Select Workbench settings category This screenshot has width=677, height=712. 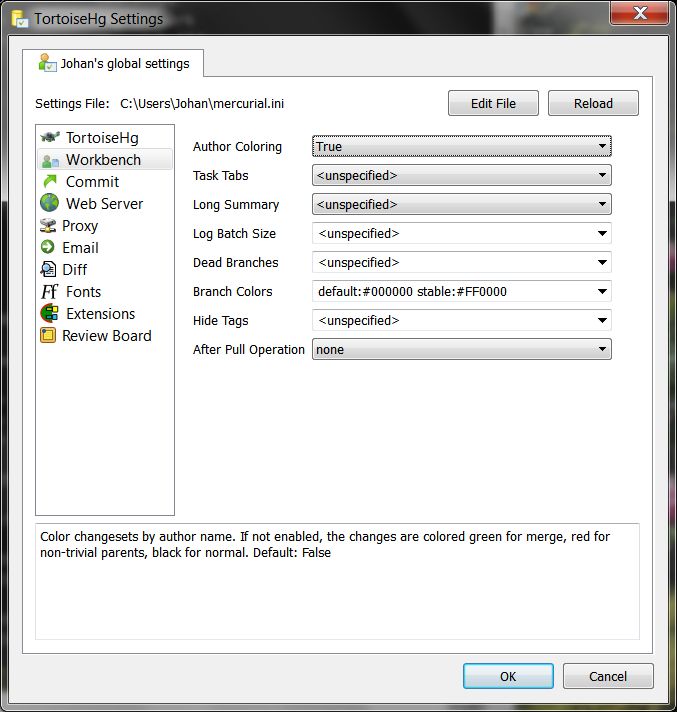[105, 160]
